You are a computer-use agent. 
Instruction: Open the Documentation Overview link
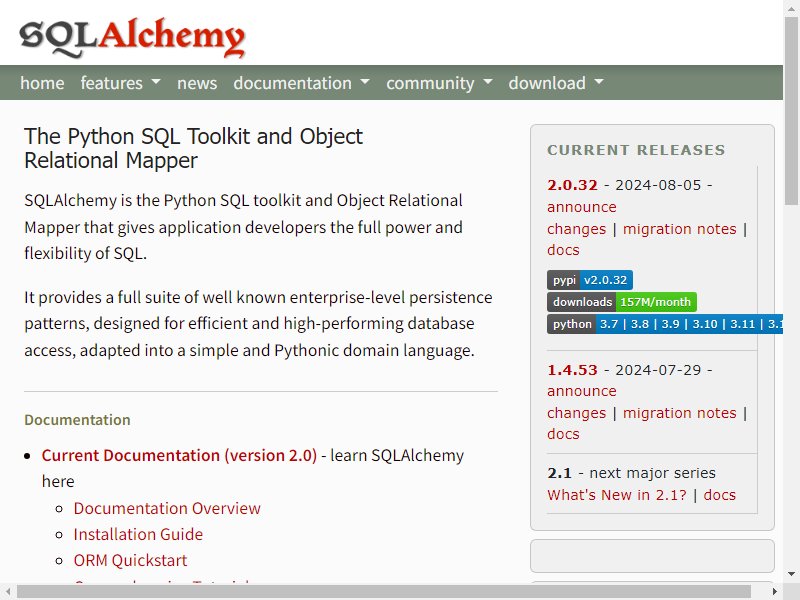(167, 508)
